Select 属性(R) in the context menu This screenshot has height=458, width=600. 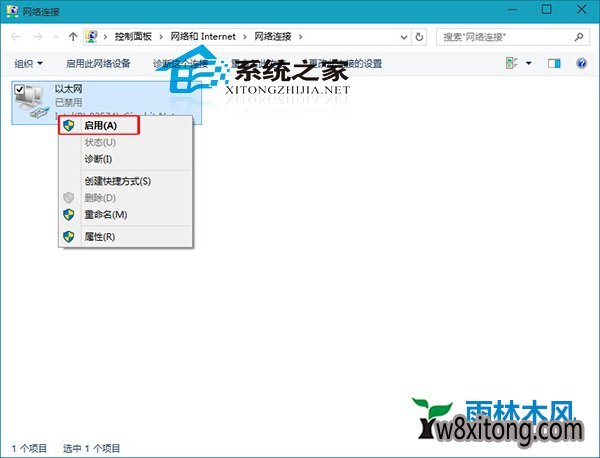point(99,237)
